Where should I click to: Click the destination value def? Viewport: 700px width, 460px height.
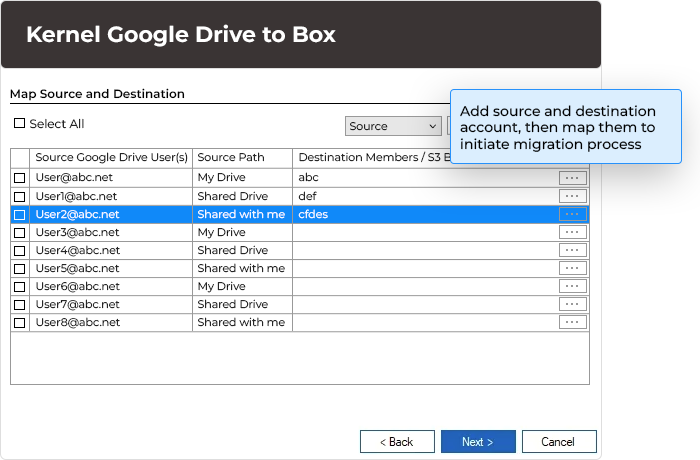click(x=308, y=196)
